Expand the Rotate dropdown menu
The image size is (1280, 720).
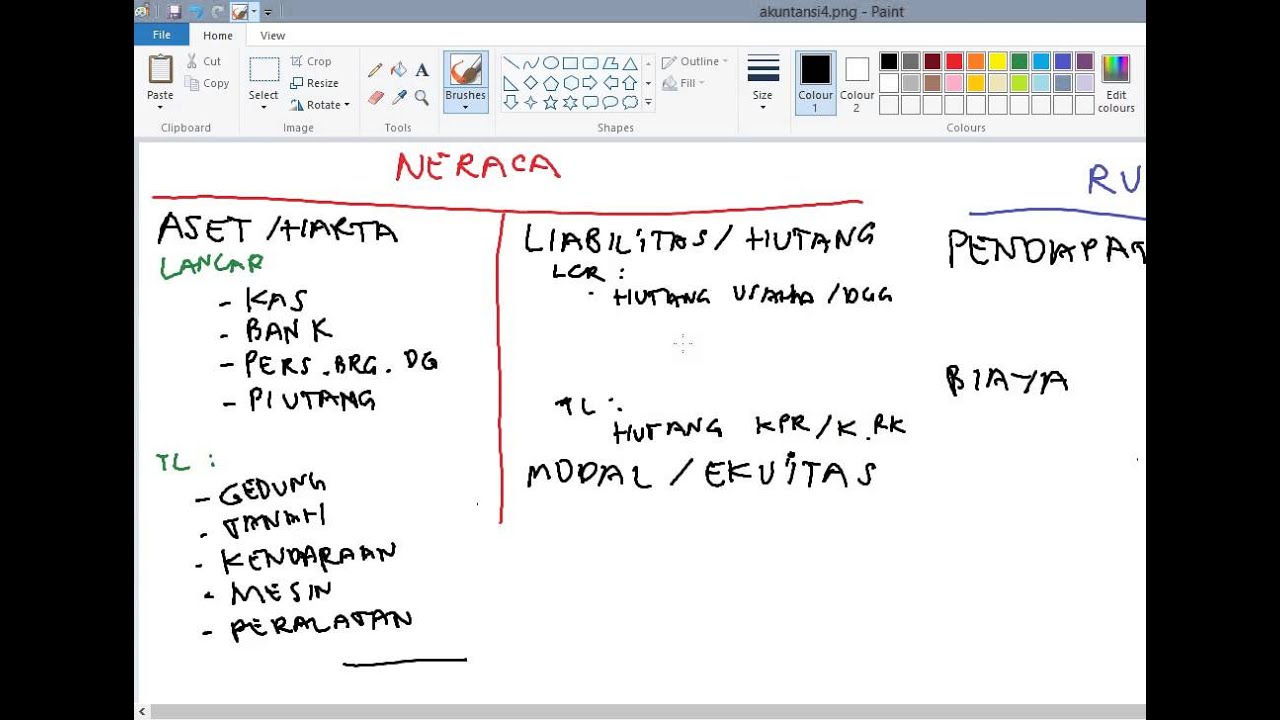346,105
